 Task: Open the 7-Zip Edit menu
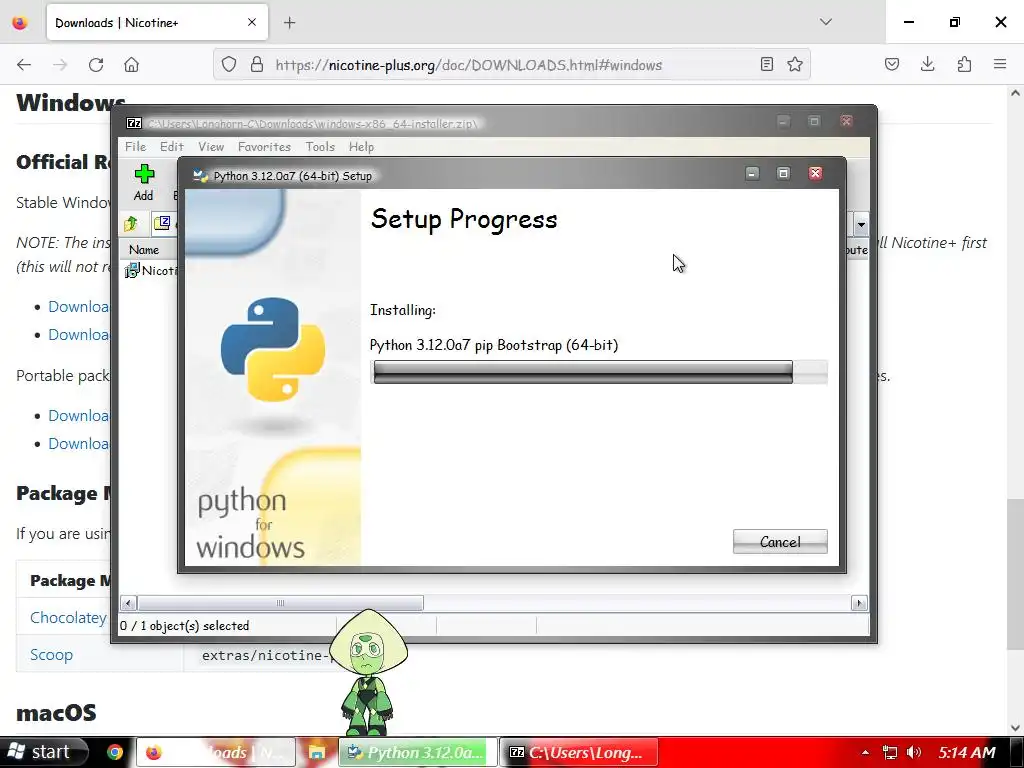(x=172, y=147)
